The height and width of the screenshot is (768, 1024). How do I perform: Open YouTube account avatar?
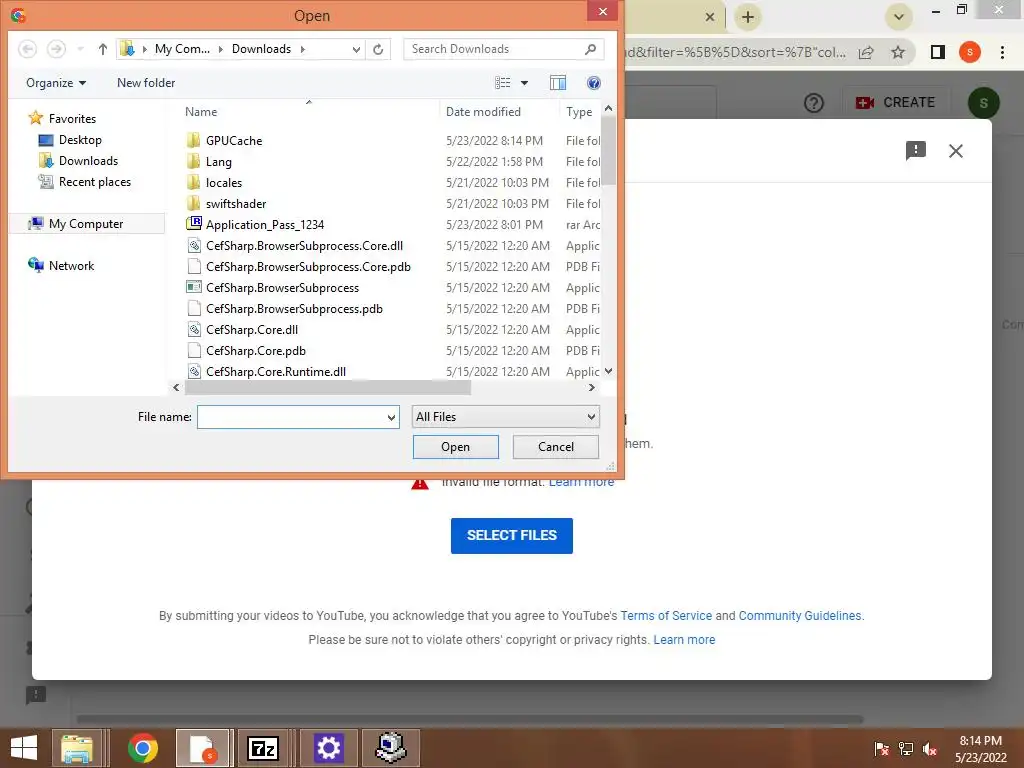pyautogui.click(x=984, y=103)
